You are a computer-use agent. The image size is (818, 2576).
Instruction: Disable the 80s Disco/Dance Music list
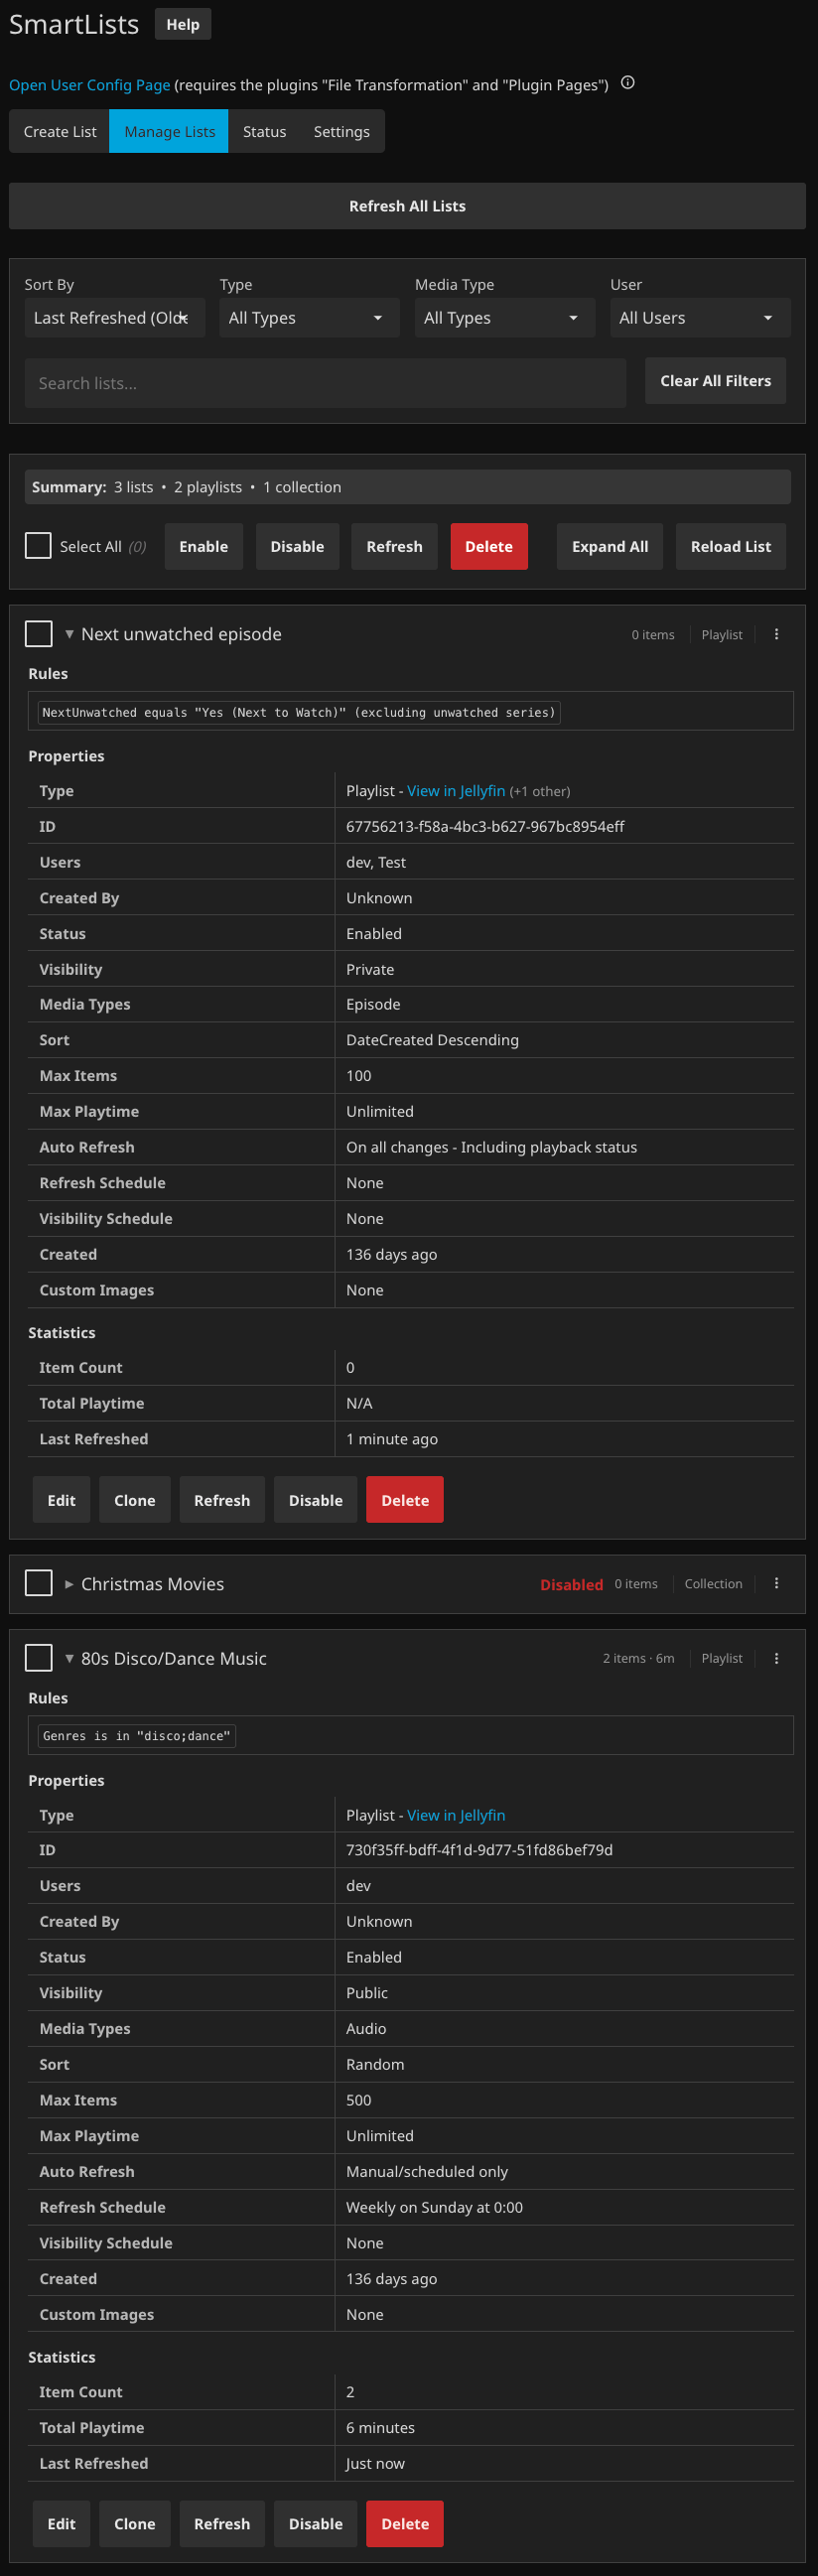[316, 2524]
